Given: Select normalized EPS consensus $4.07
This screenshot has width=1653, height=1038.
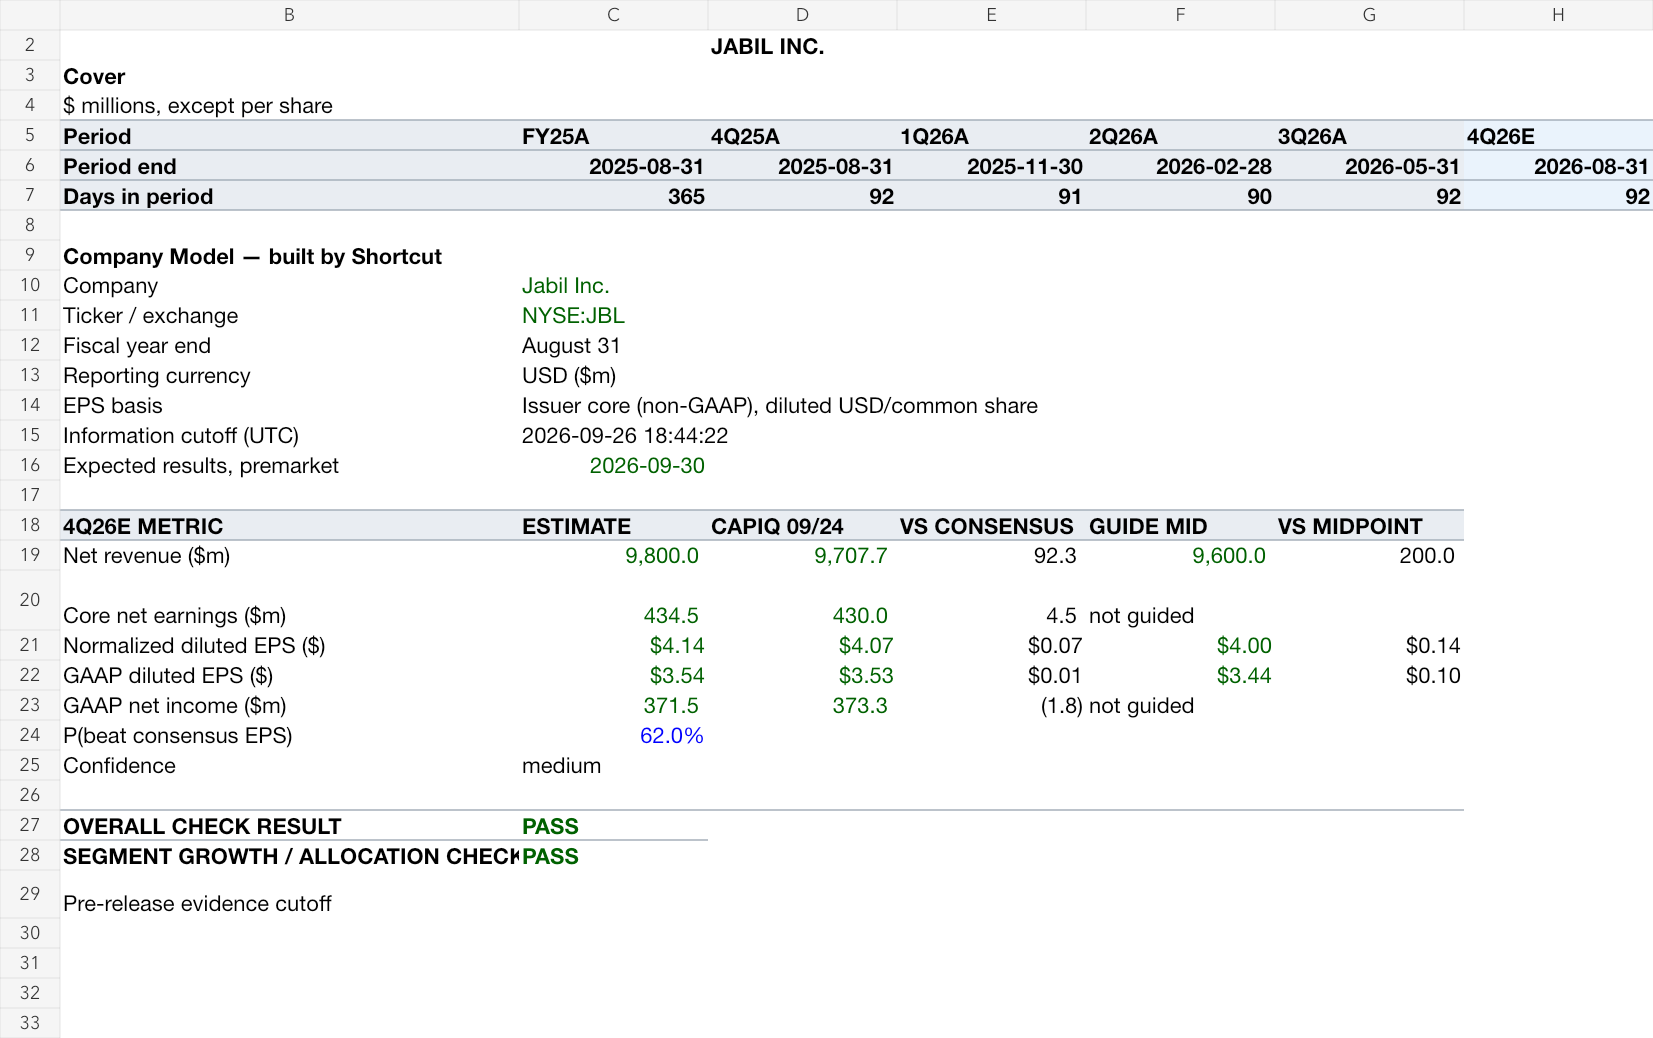Looking at the screenshot, I should 802,646.
